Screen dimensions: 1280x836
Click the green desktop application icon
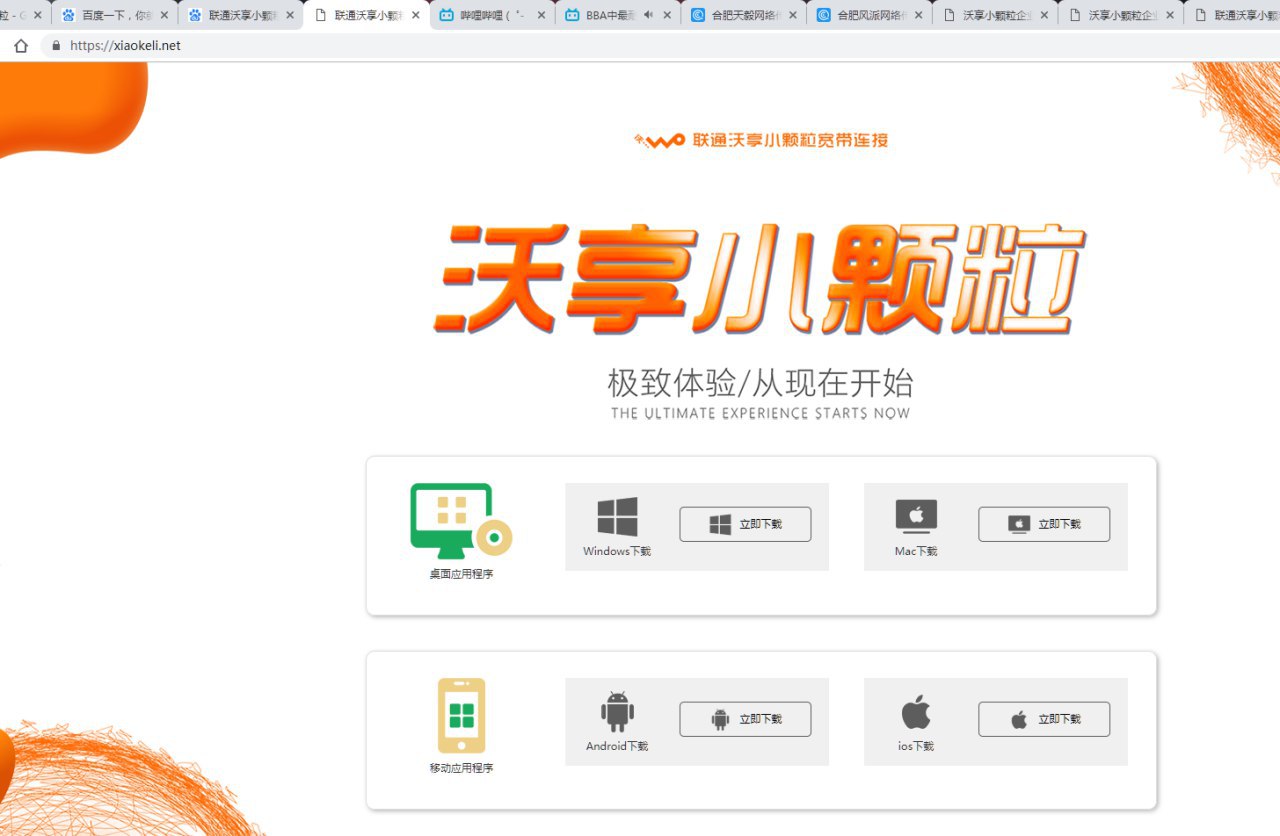[x=461, y=521]
